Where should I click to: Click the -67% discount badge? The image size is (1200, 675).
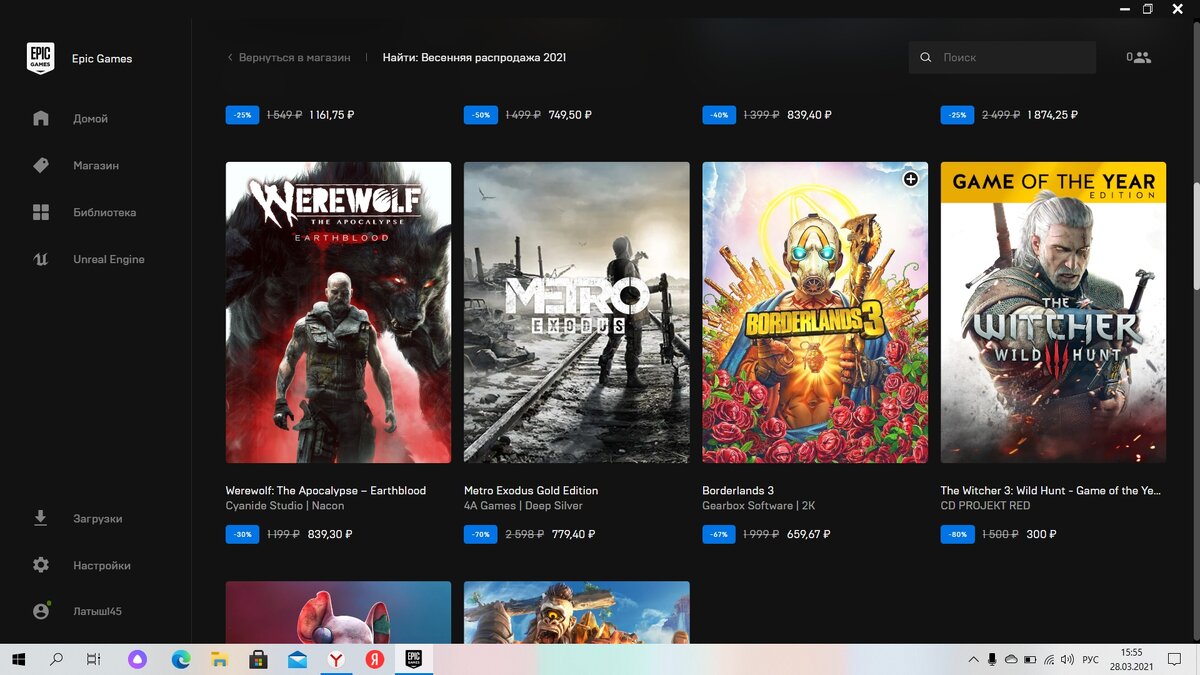(x=720, y=535)
